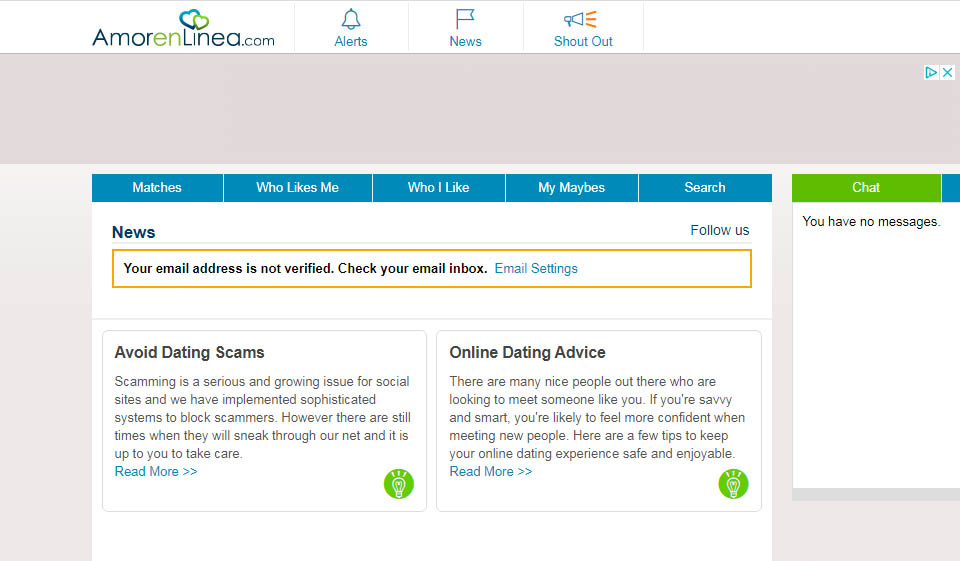Click the horizontal scrollbar below the chat panel
This screenshot has height=561, width=960.
coord(875,494)
